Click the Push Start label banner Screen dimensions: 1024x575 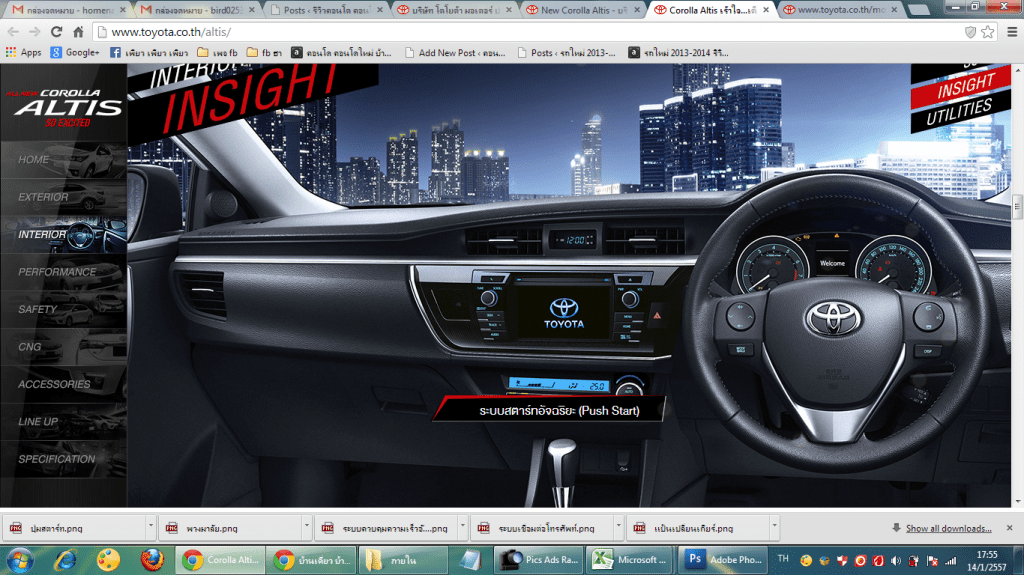point(550,410)
